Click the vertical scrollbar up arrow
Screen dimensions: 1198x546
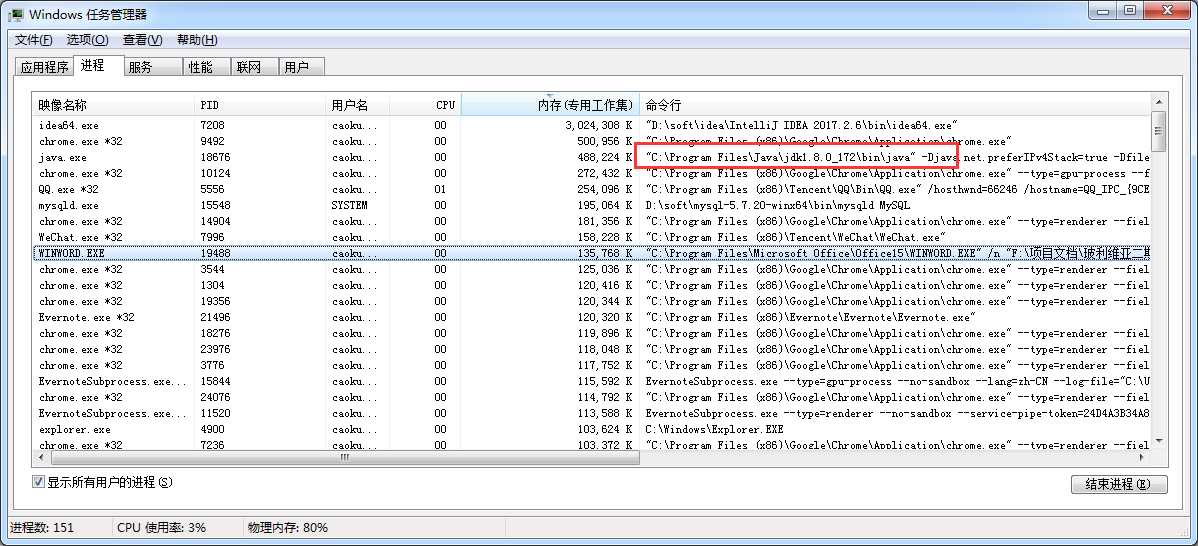[1158, 102]
